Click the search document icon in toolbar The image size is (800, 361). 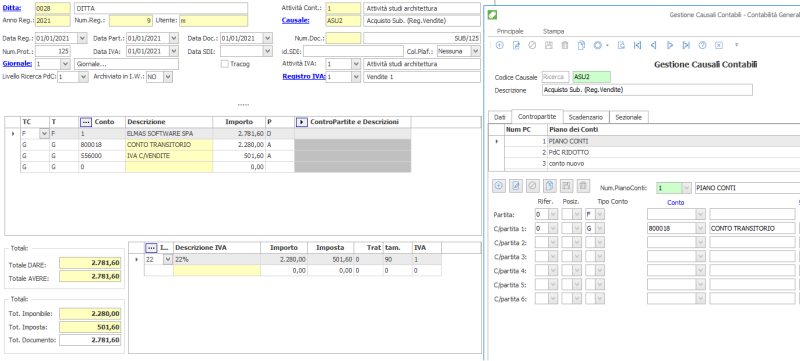(621, 45)
